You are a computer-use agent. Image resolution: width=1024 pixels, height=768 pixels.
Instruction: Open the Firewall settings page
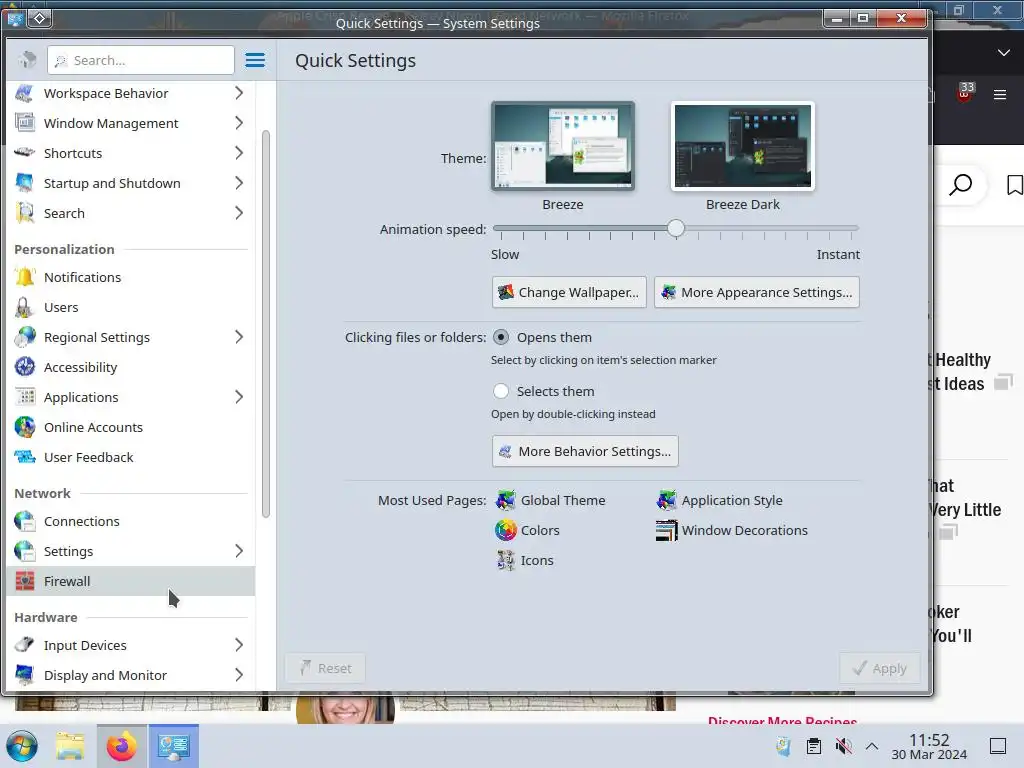[x=131, y=581]
